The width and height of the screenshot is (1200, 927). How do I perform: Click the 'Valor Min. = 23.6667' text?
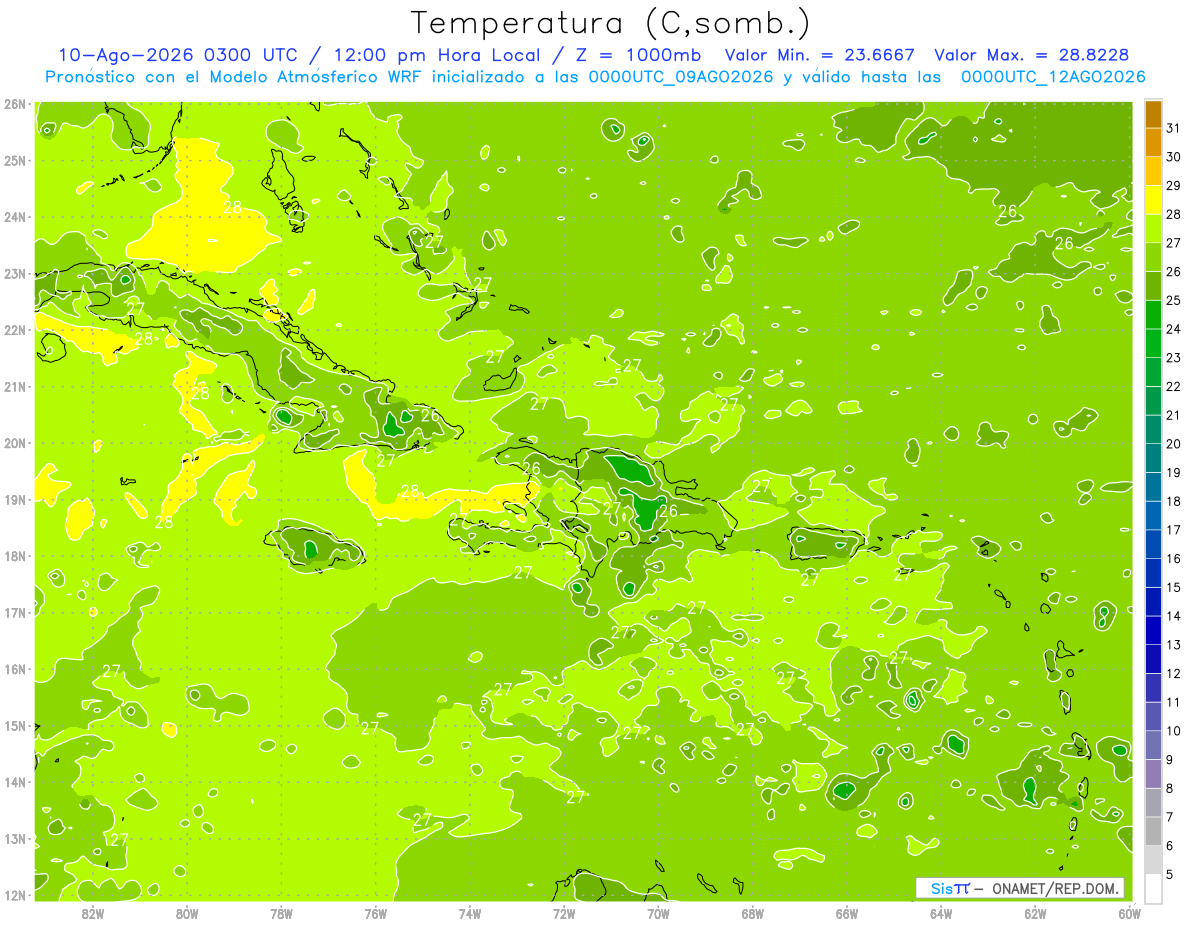(x=819, y=55)
